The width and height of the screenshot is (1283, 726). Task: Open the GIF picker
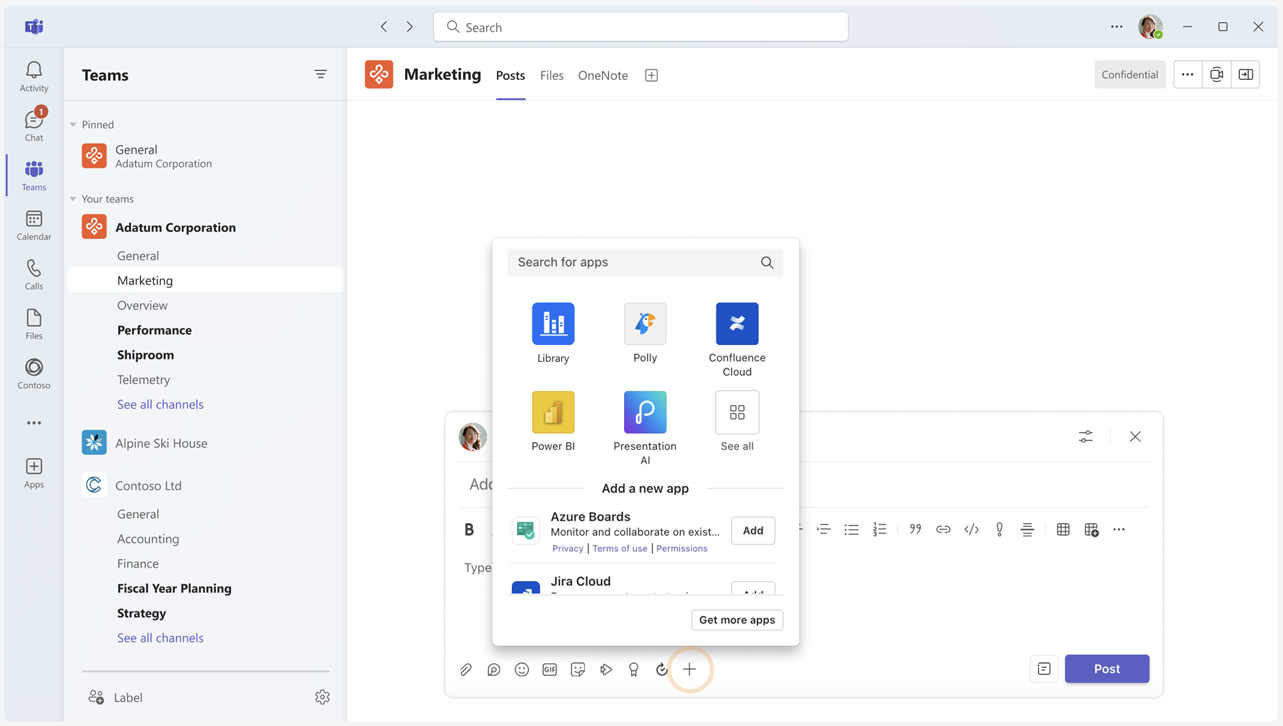tap(550, 670)
